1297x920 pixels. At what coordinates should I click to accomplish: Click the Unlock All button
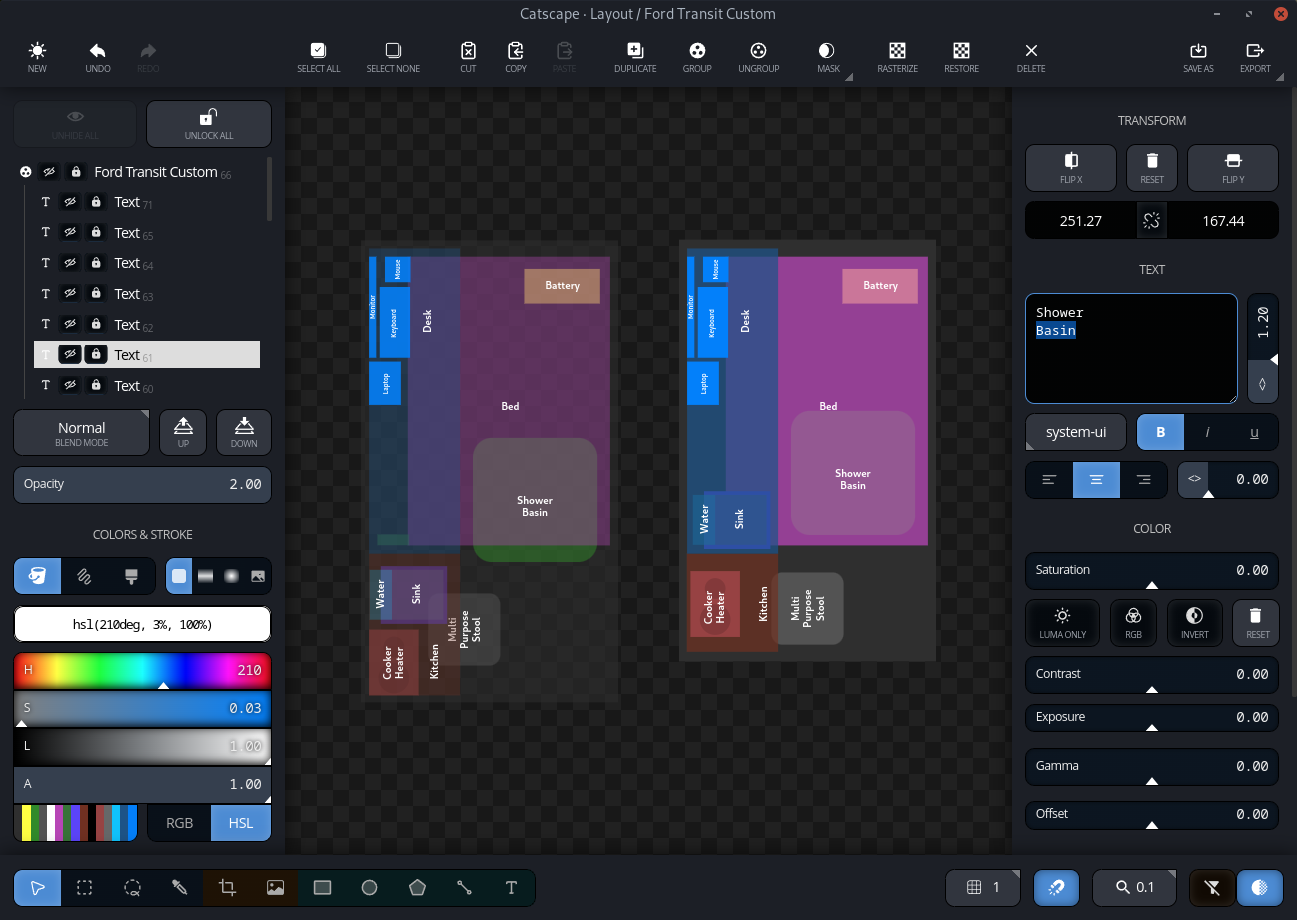(209, 124)
